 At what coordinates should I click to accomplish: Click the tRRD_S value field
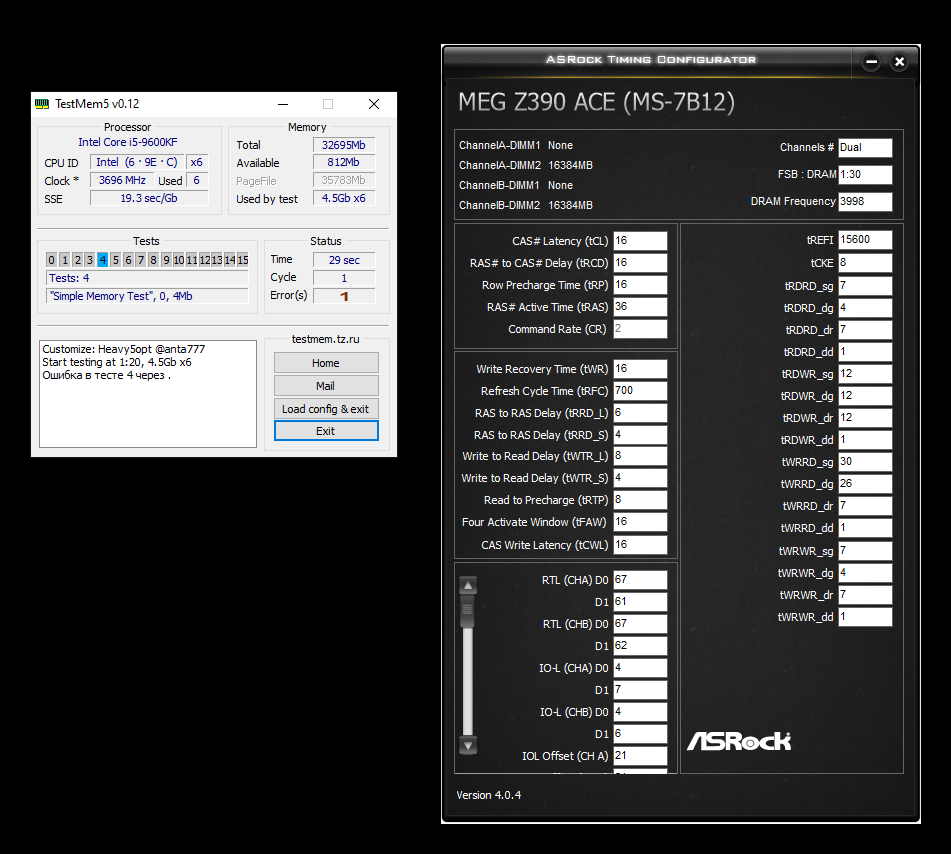640,434
